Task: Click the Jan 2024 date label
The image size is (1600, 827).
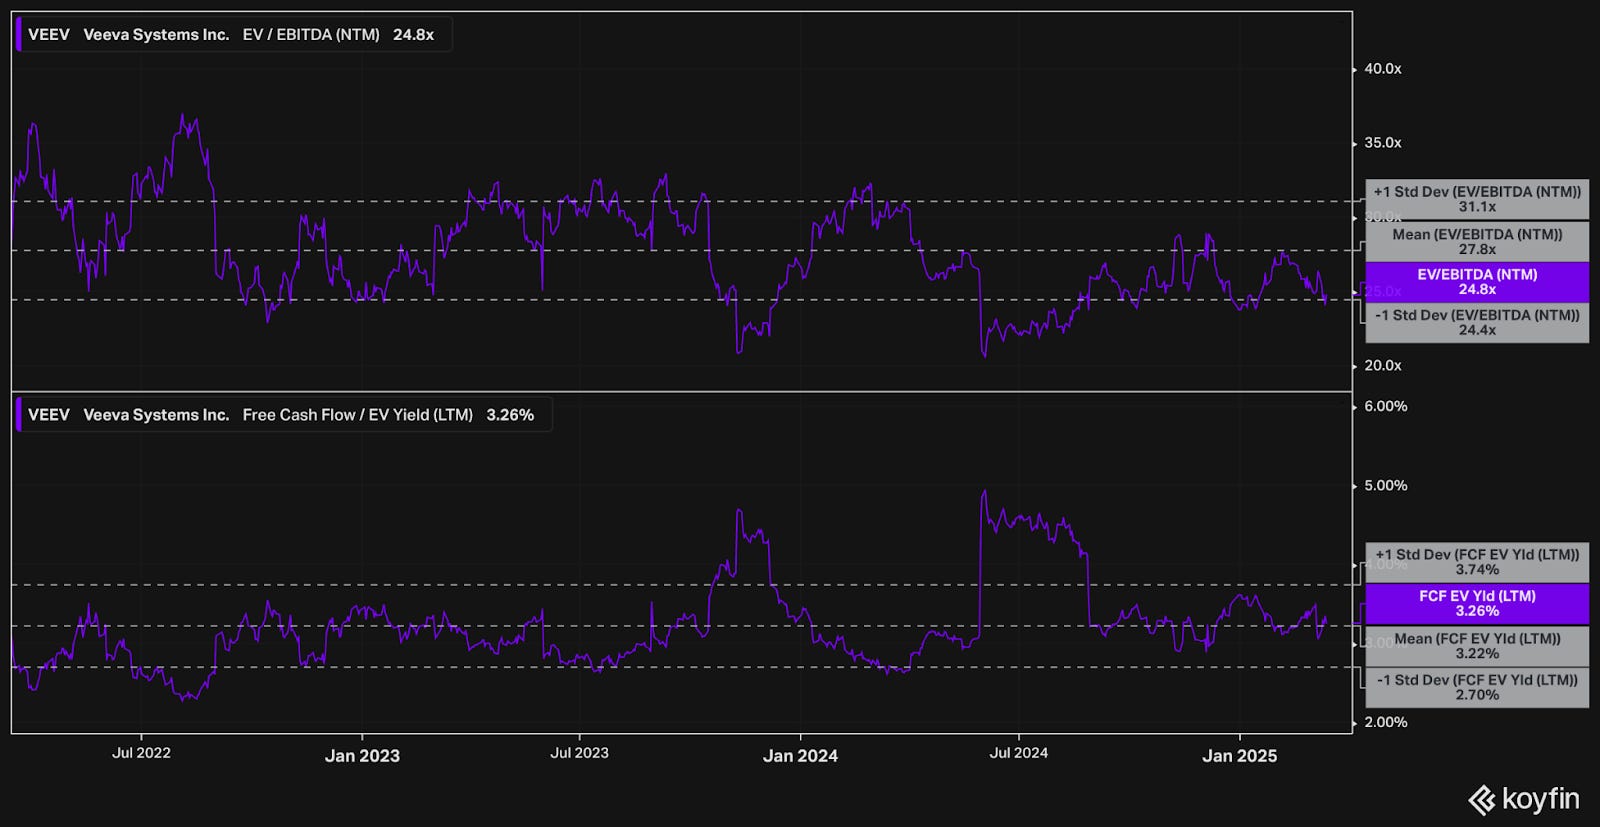Action: (800, 756)
